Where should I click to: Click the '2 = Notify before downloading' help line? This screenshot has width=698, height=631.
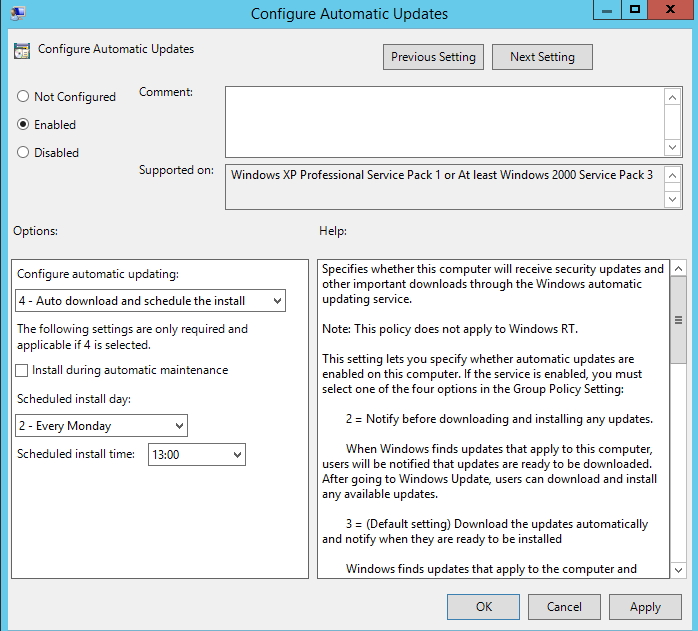(x=499, y=419)
